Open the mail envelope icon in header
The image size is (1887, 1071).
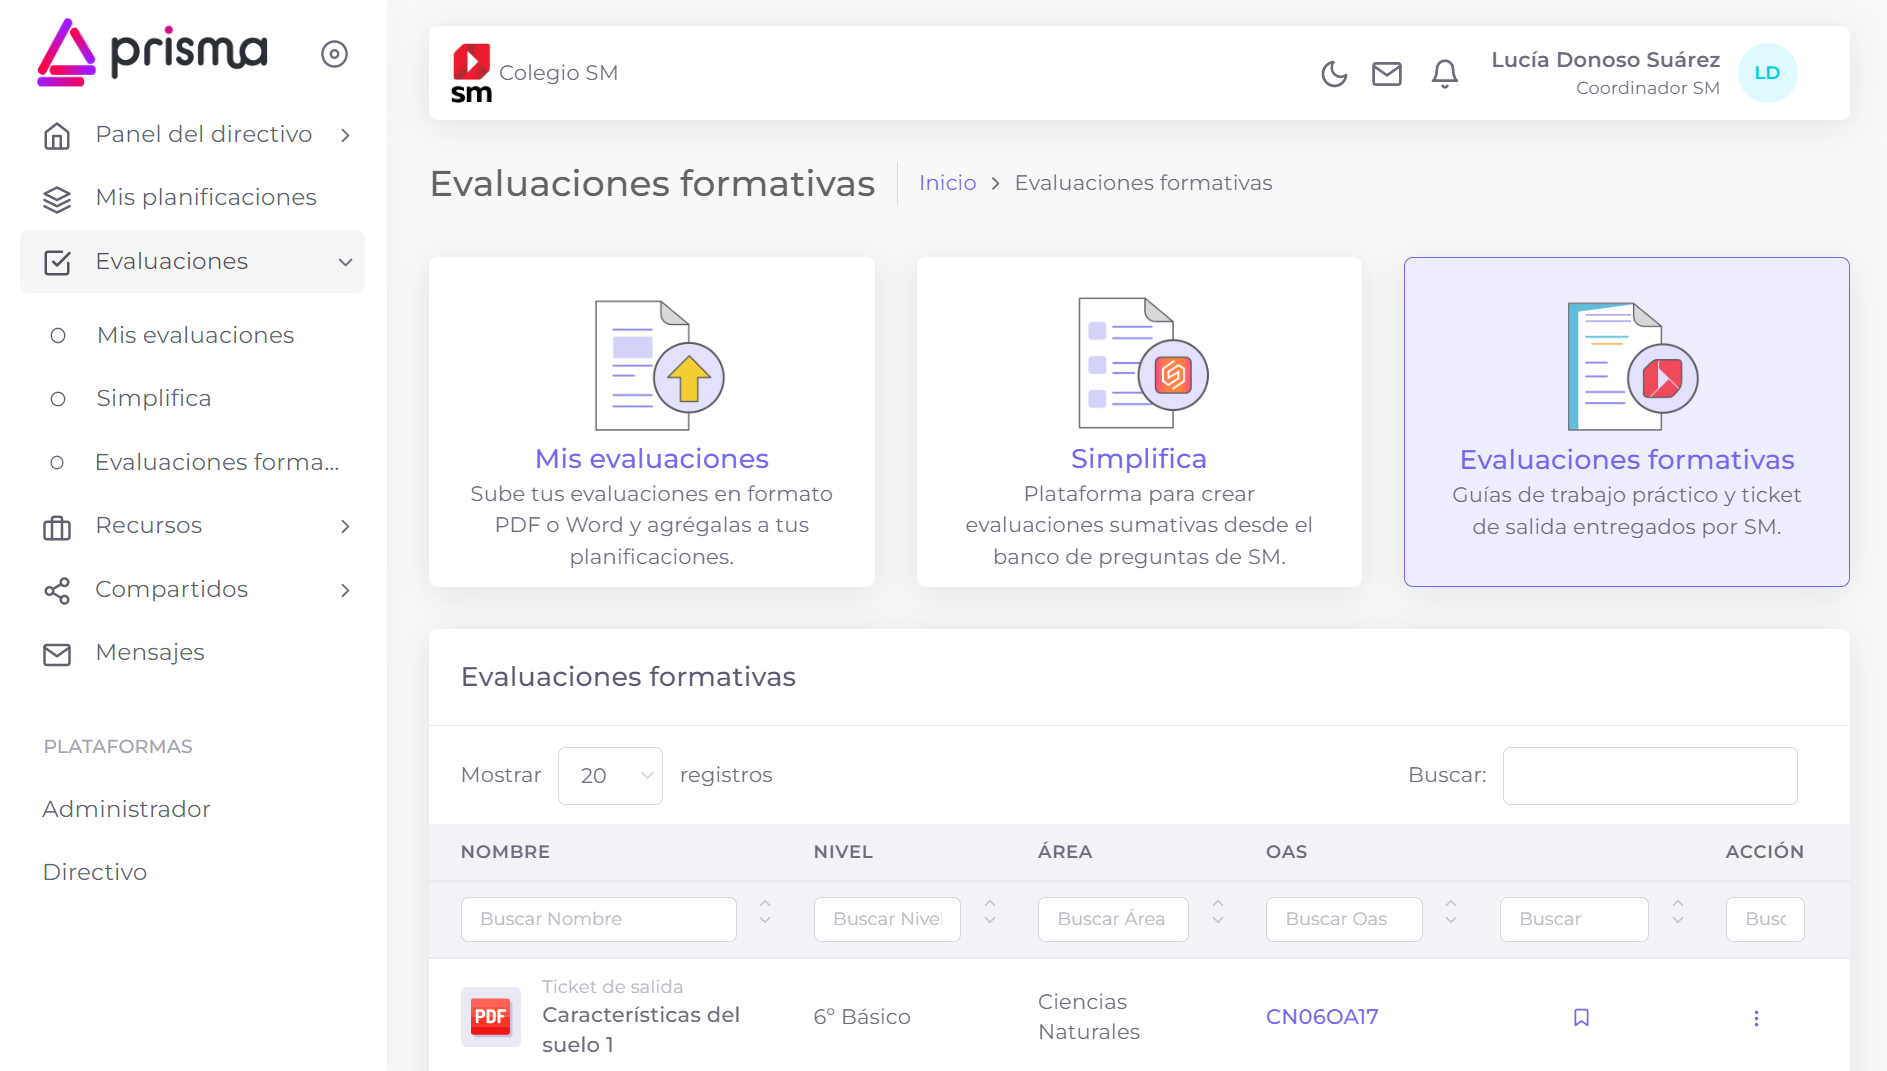pyautogui.click(x=1386, y=74)
